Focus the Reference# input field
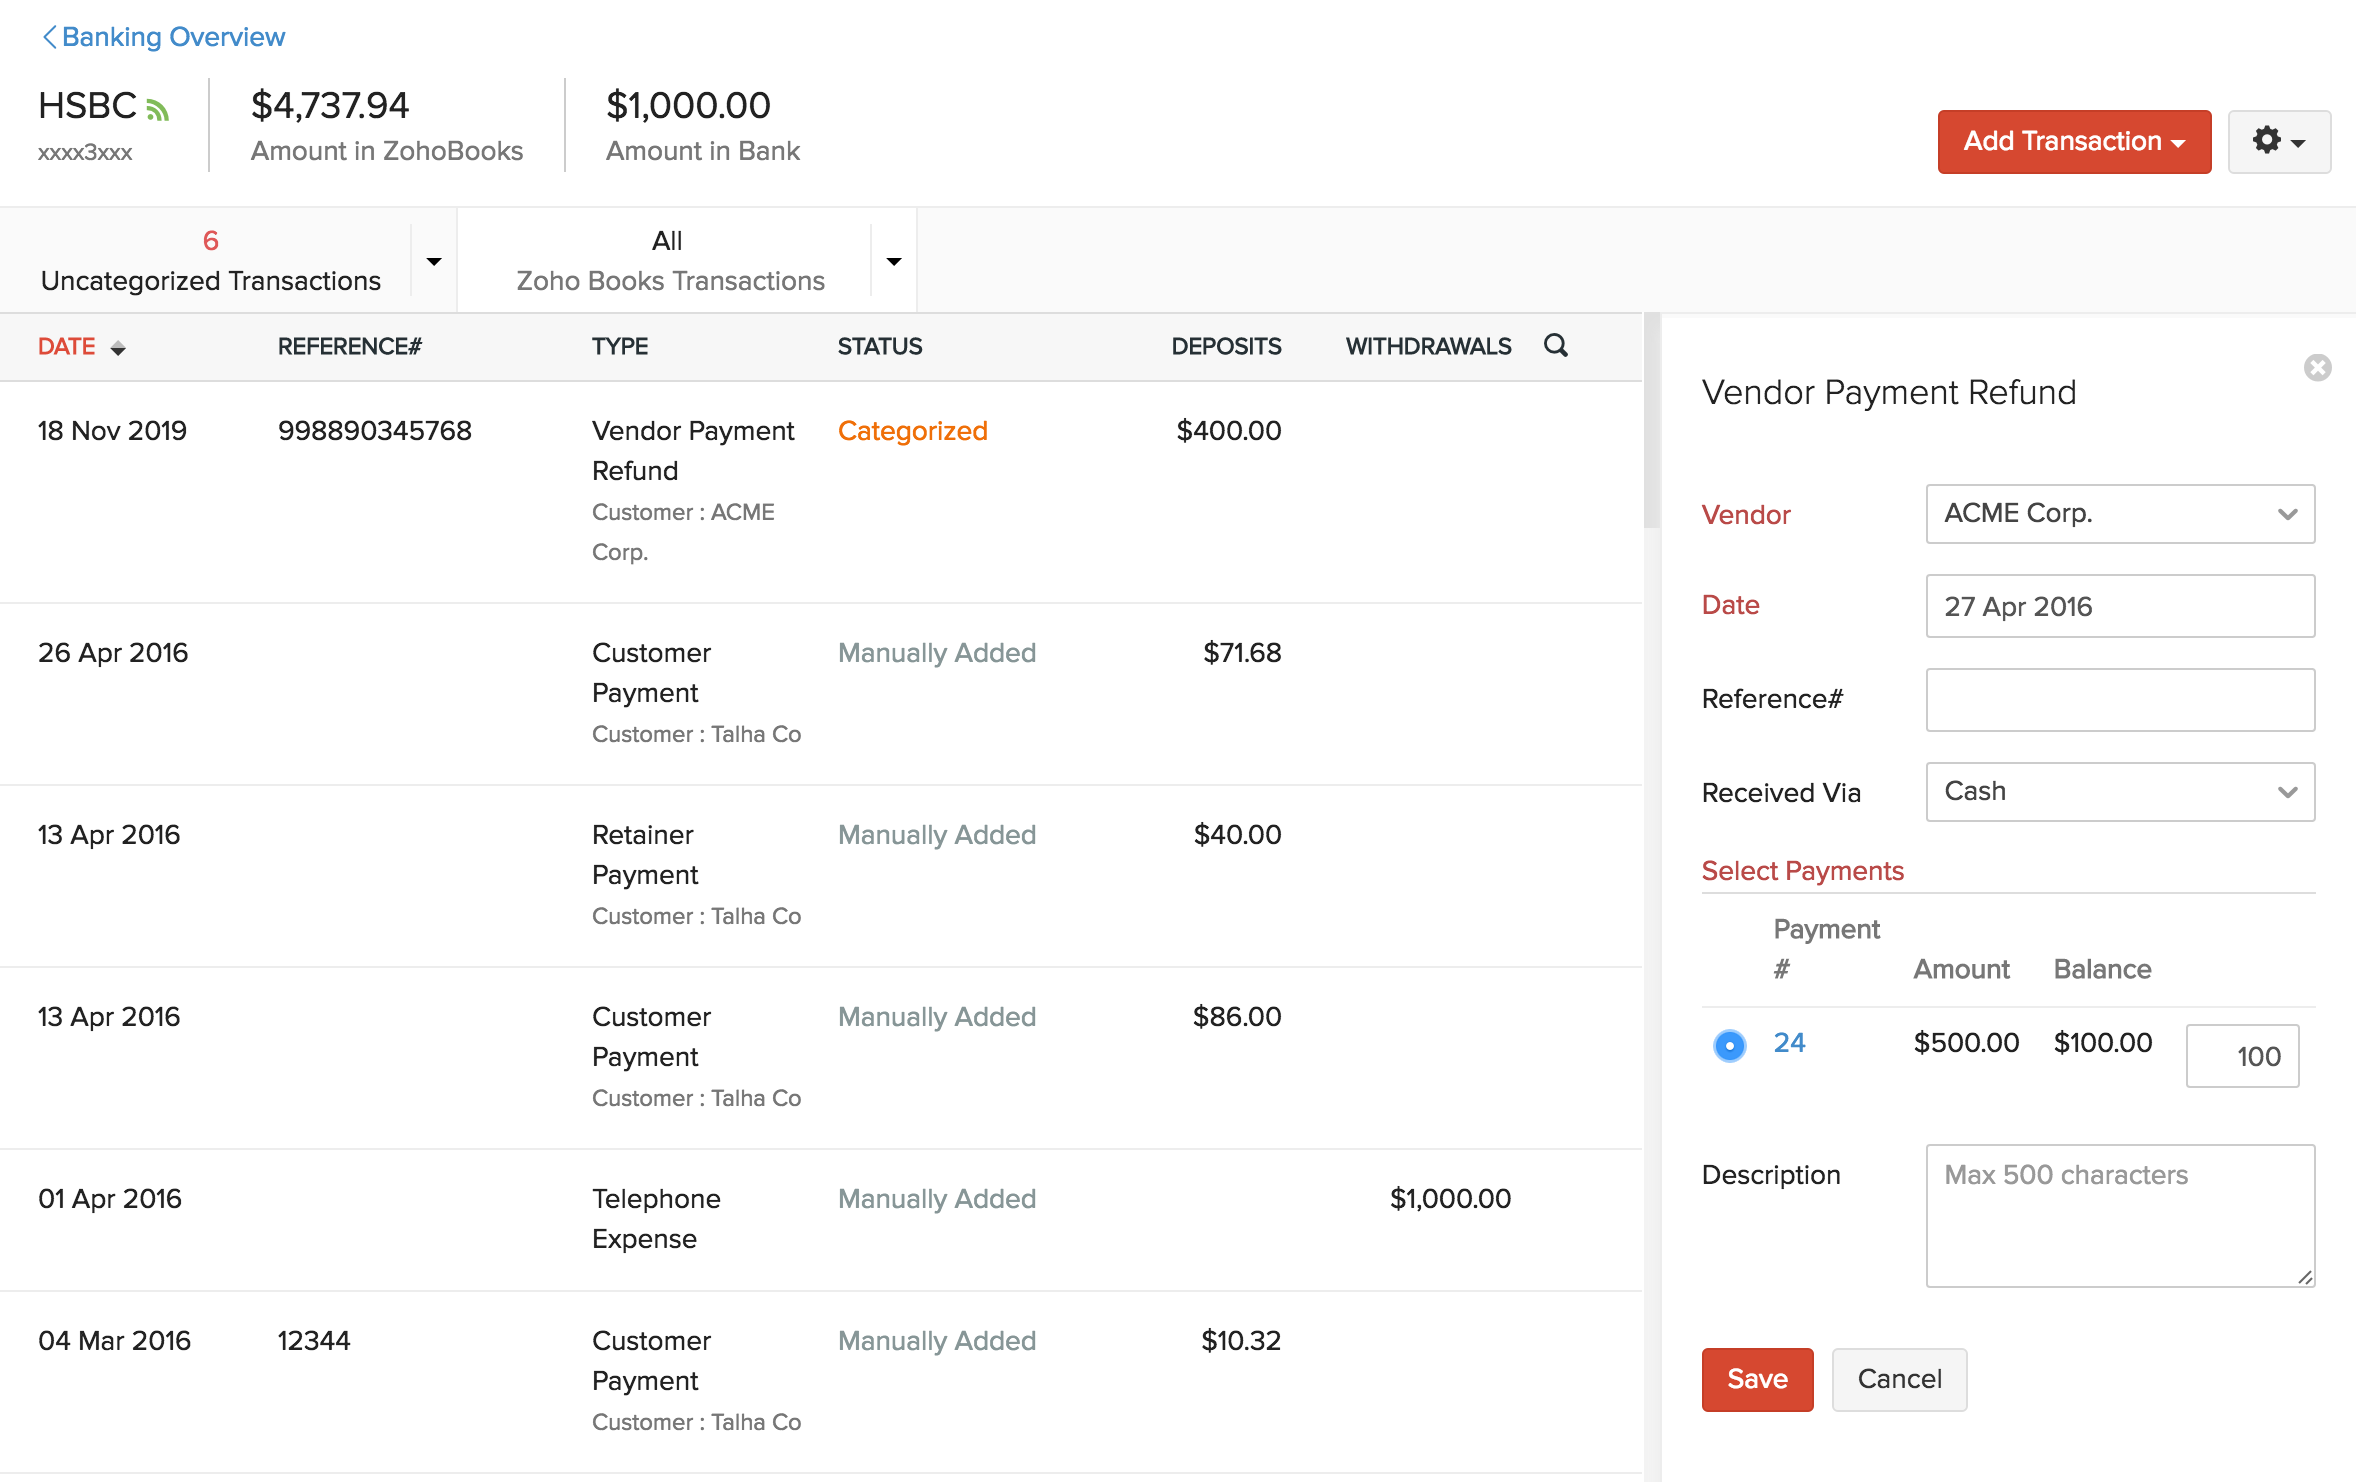Screen dimensions: 2356x1482 [x=2119, y=700]
